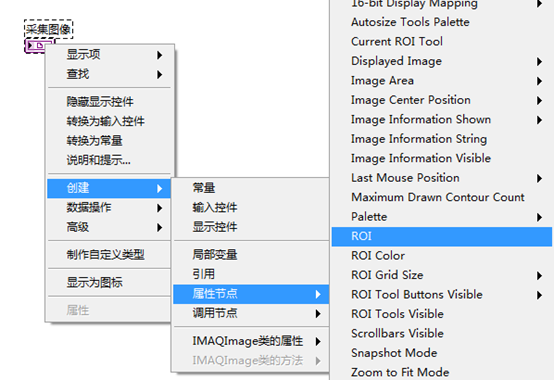554x380 pixels.
Task: Expand the 显示项 submenu arrow
Action: pyautogui.click(x=160, y=55)
